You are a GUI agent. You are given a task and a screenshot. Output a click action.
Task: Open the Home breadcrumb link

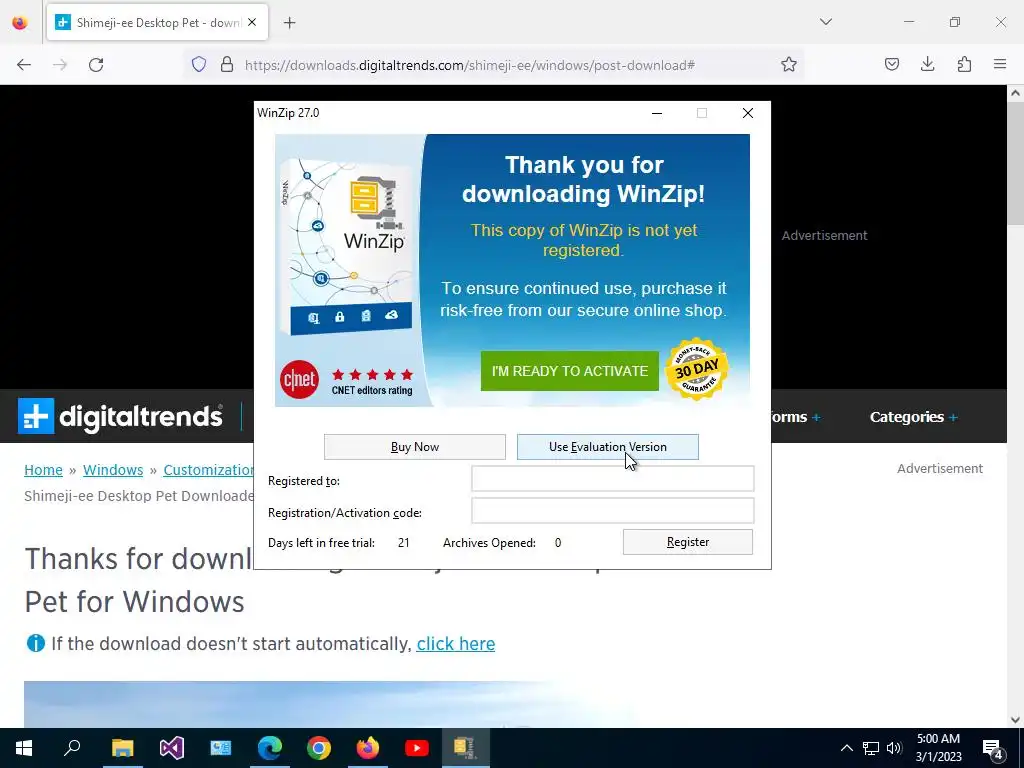[43, 470]
